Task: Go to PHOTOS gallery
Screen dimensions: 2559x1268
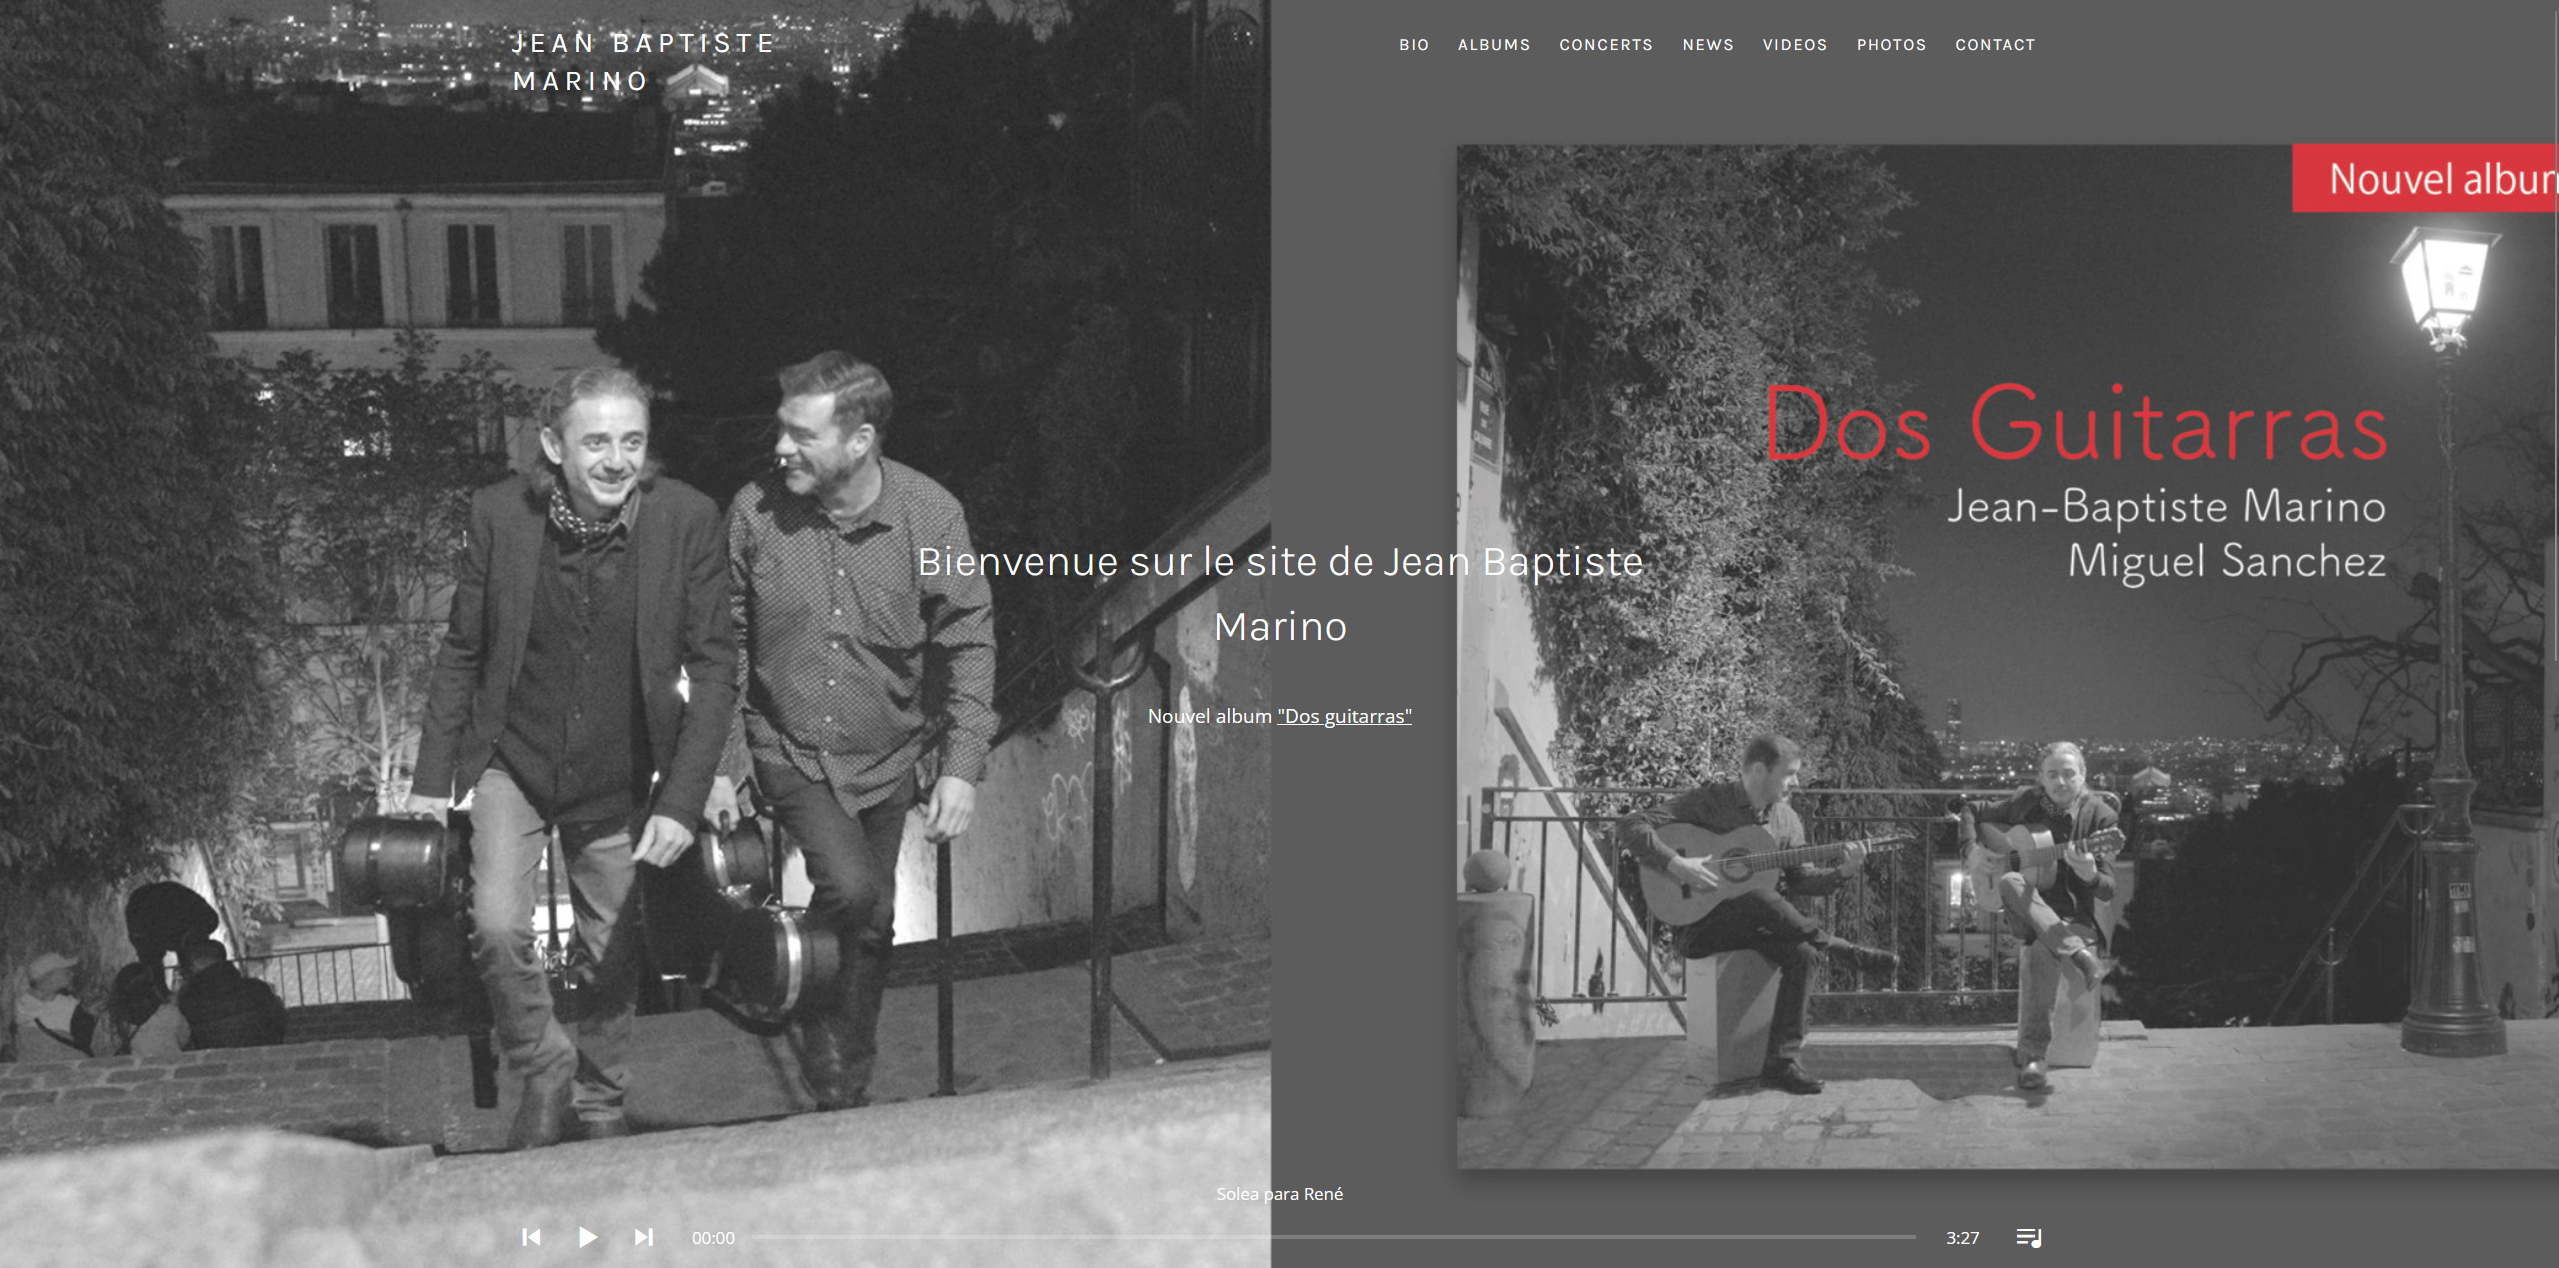Action: 1890,45
